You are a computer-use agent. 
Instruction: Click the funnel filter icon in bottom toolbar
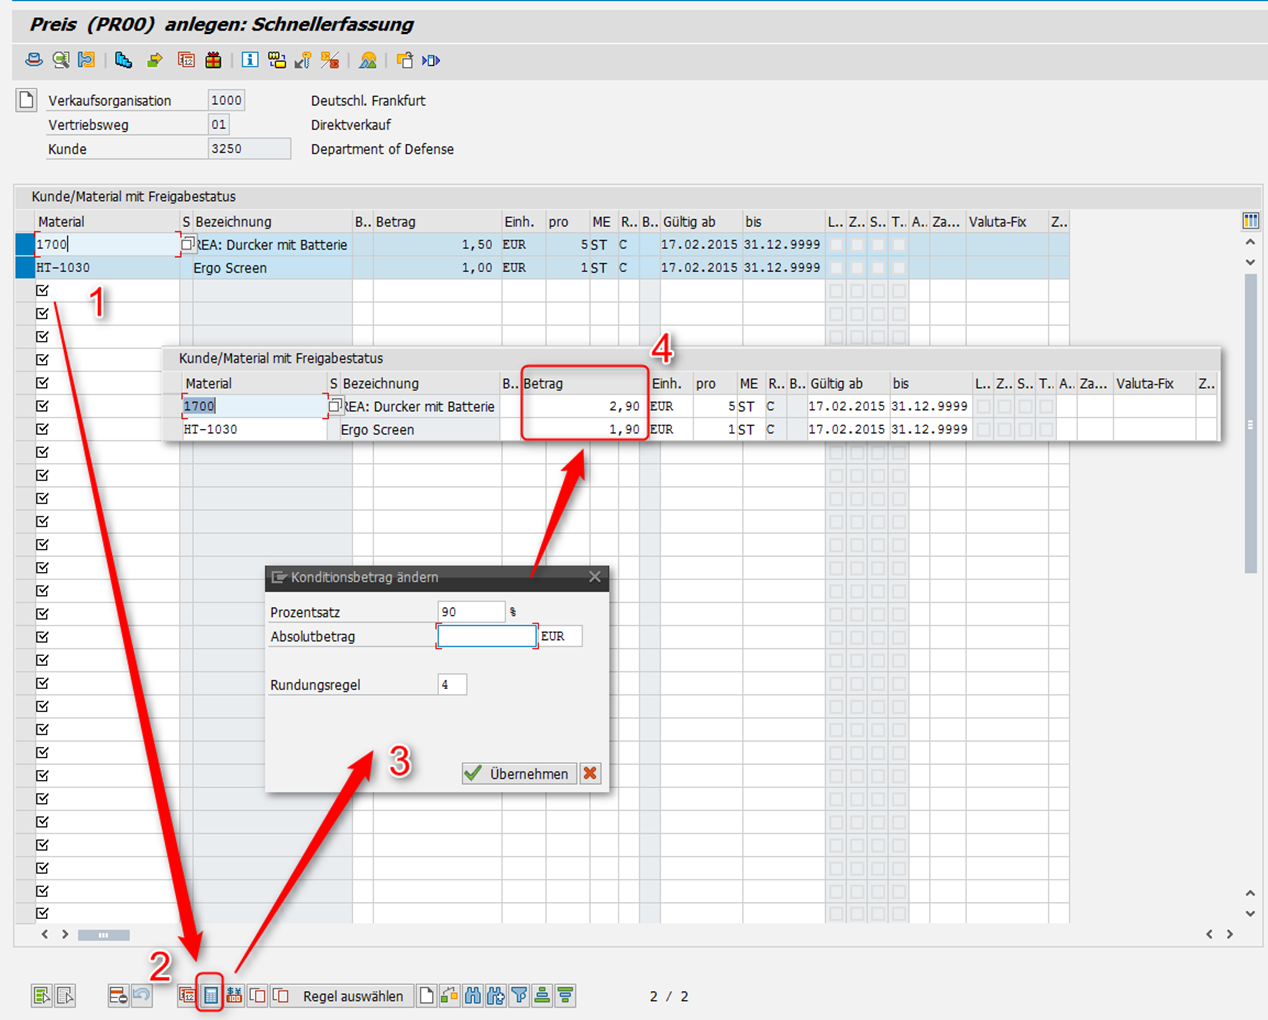coord(519,995)
